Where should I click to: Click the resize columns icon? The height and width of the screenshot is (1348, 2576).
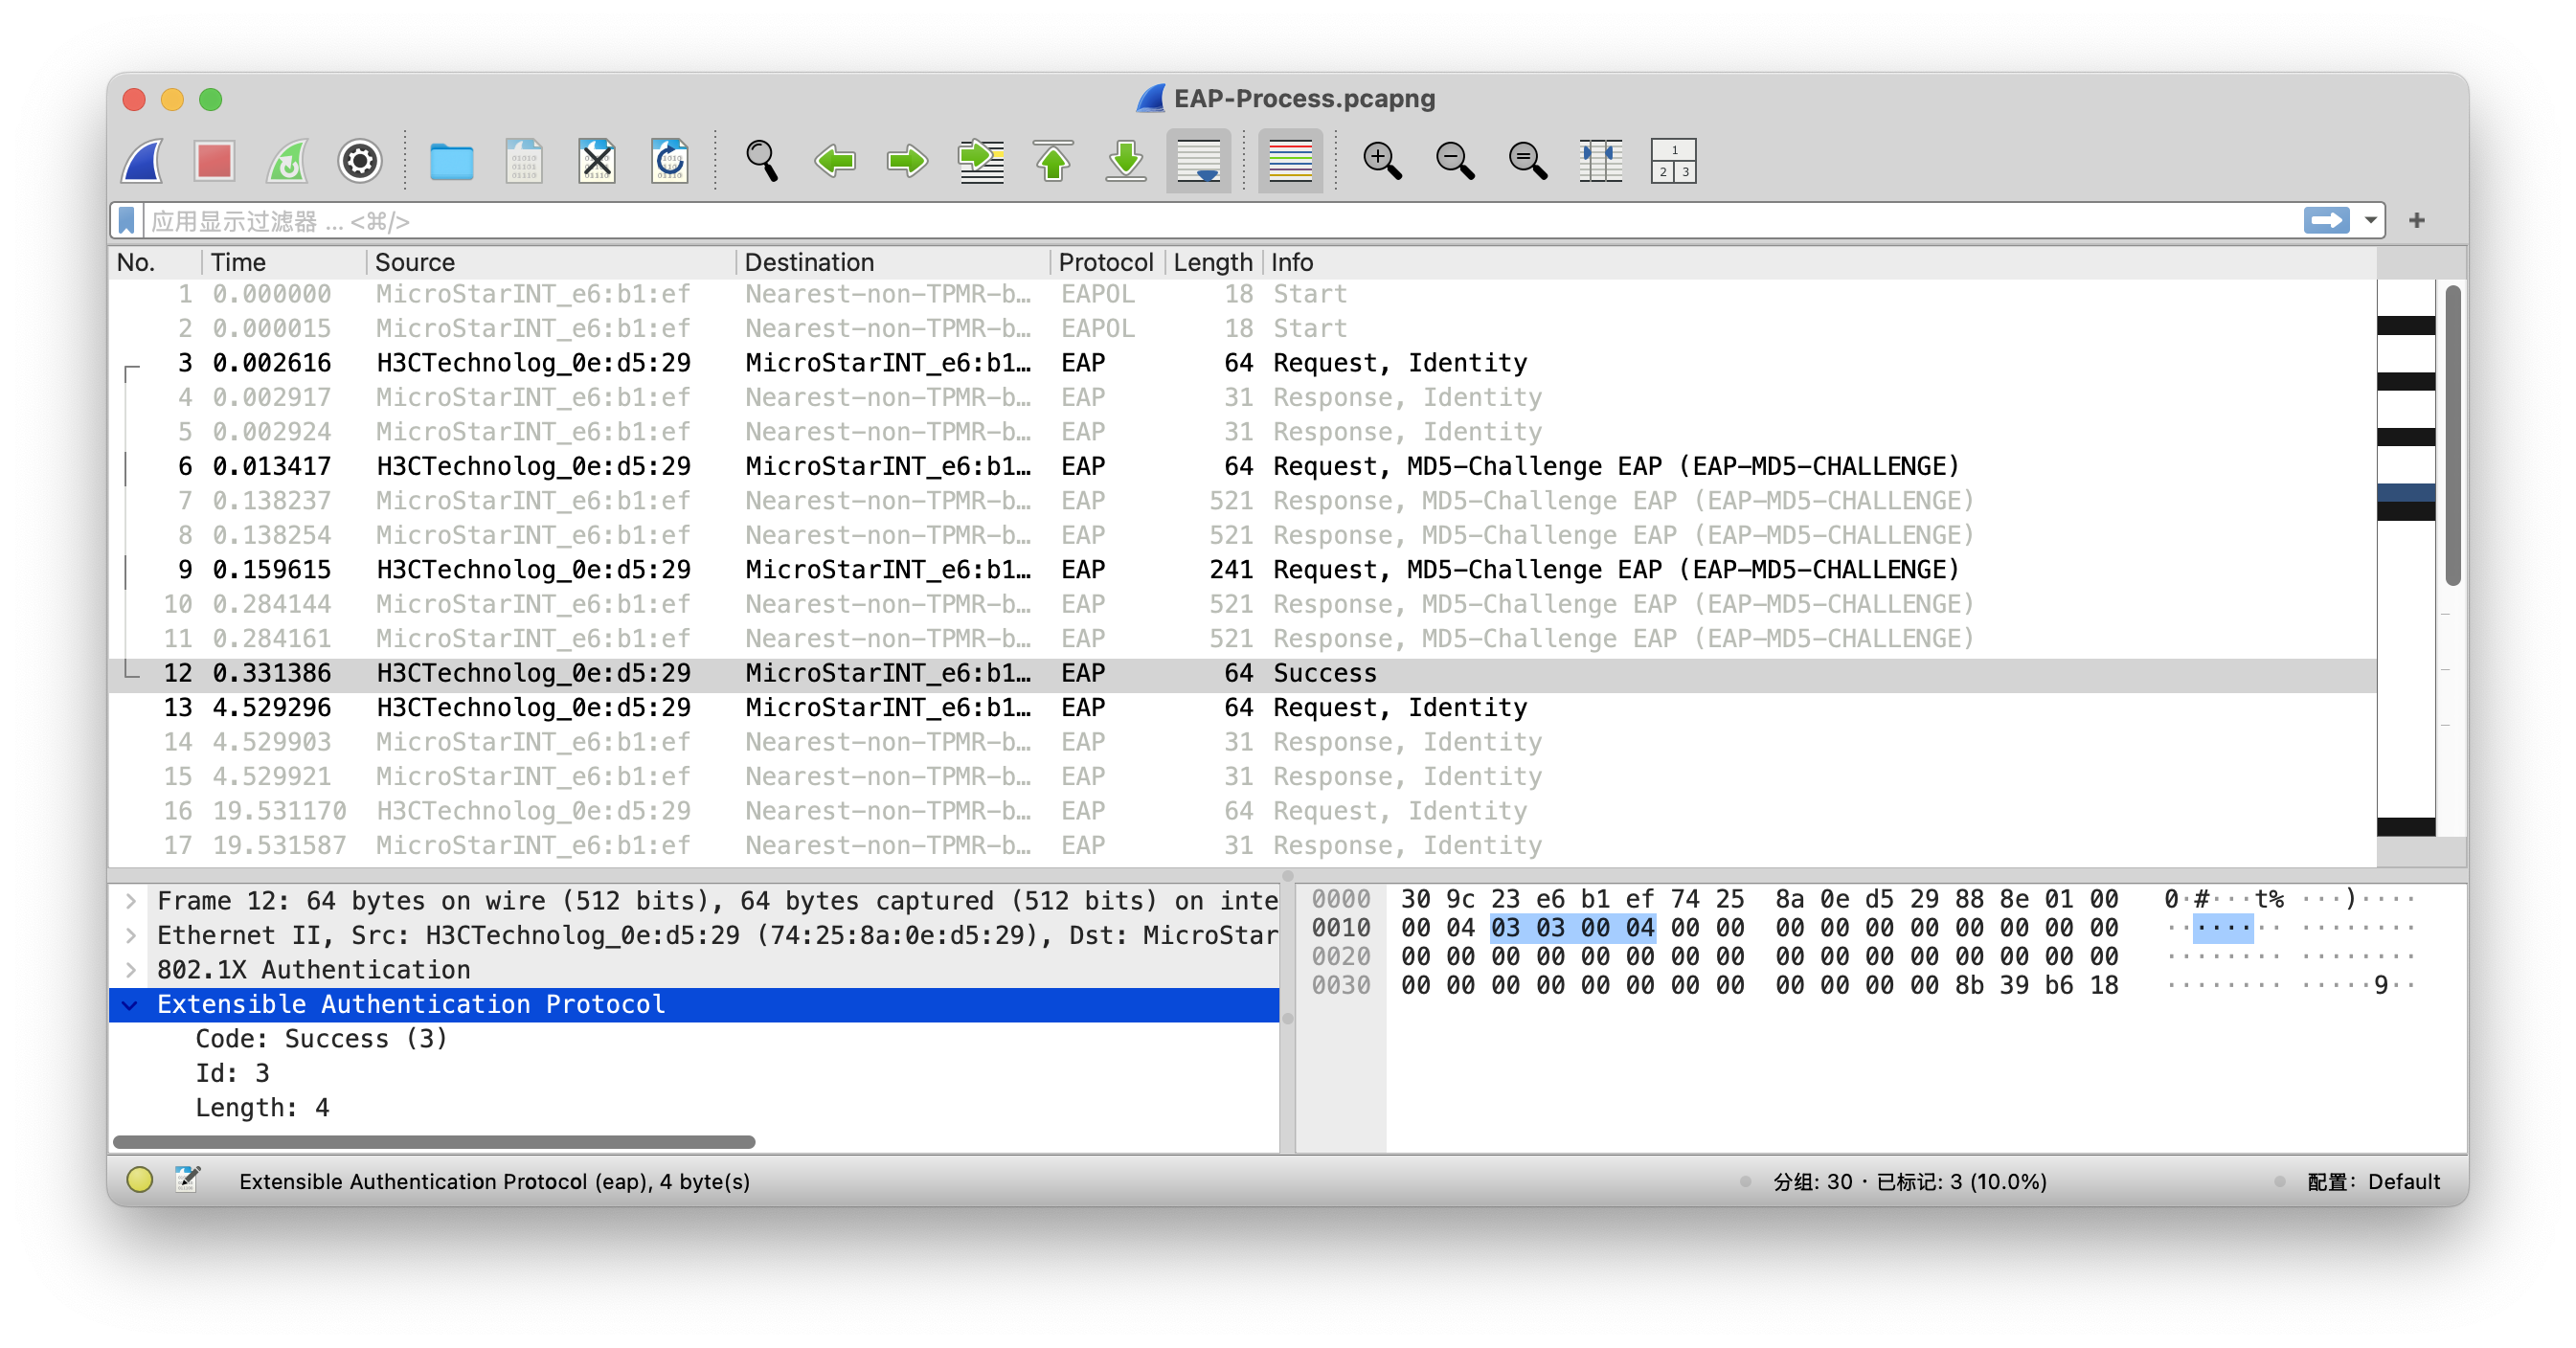1600,160
